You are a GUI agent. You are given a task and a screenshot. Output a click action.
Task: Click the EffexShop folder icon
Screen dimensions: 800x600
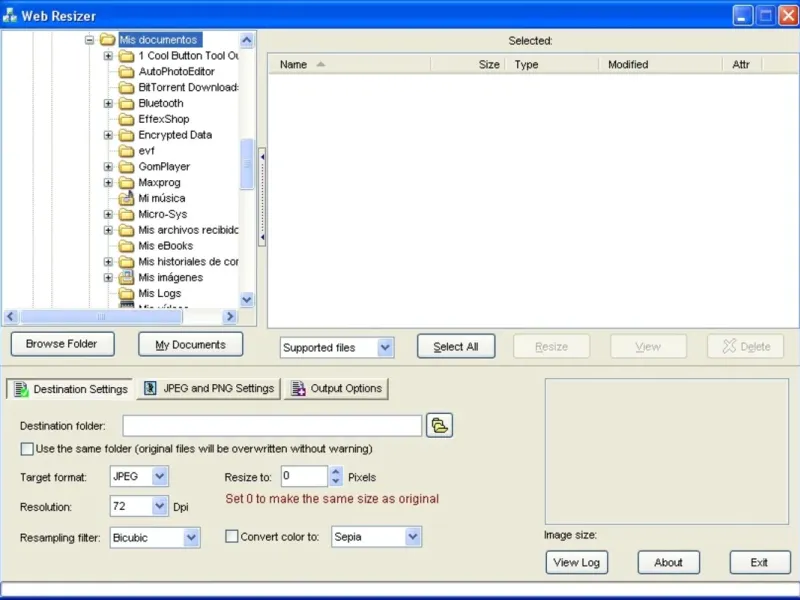[126, 119]
